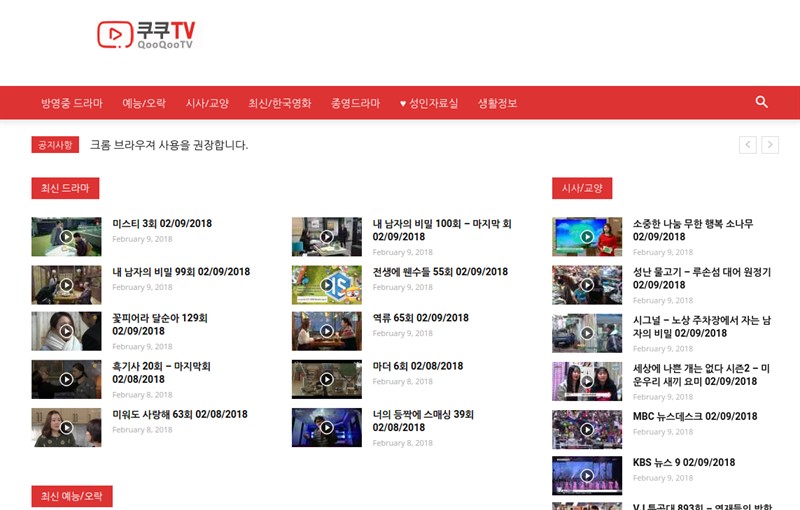This screenshot has width=800, height=510.
Task: Open 방영중 드라마 menu
Action: pos(72,103)
